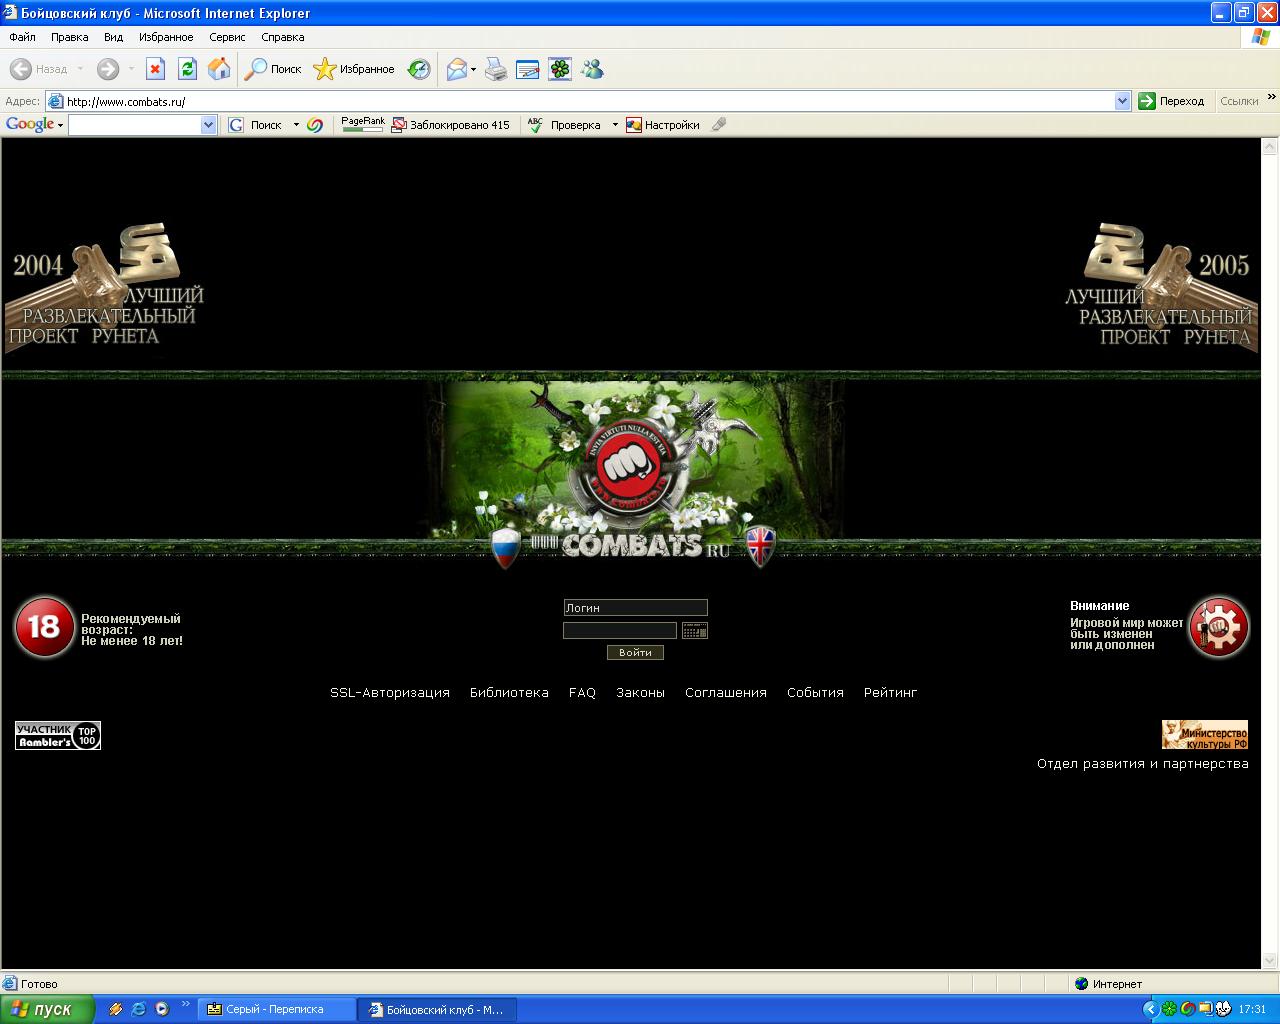This screenshot has height=1024, width=1280.
Task: Select the Russian flag shield
Action: click(x=506, y=548)
